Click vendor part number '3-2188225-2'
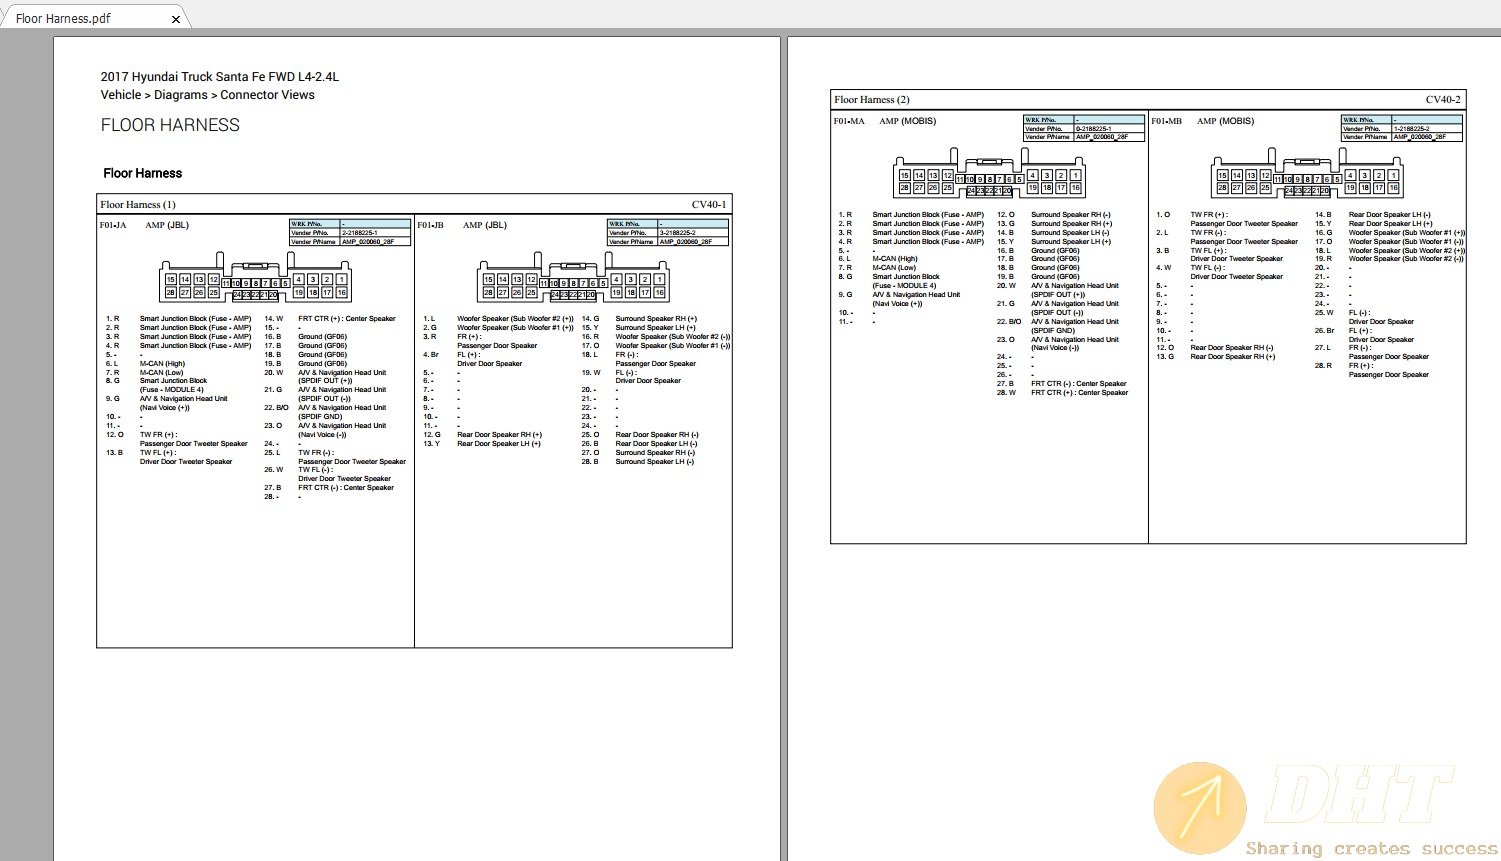This screenshot has height=861, width=1501. (x=678, y=233)
